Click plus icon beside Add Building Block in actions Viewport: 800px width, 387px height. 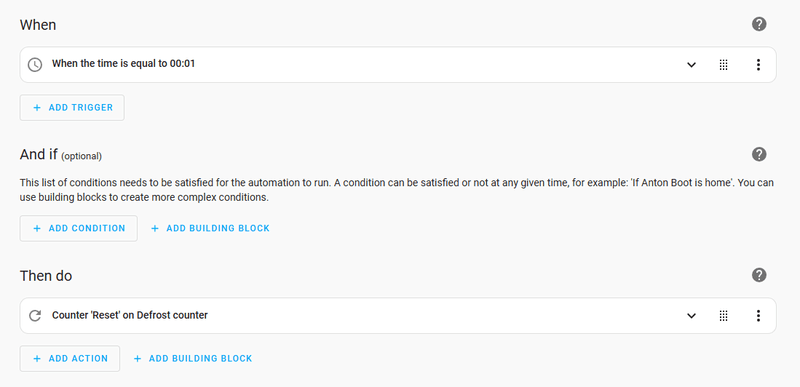[x=137, y=358]
